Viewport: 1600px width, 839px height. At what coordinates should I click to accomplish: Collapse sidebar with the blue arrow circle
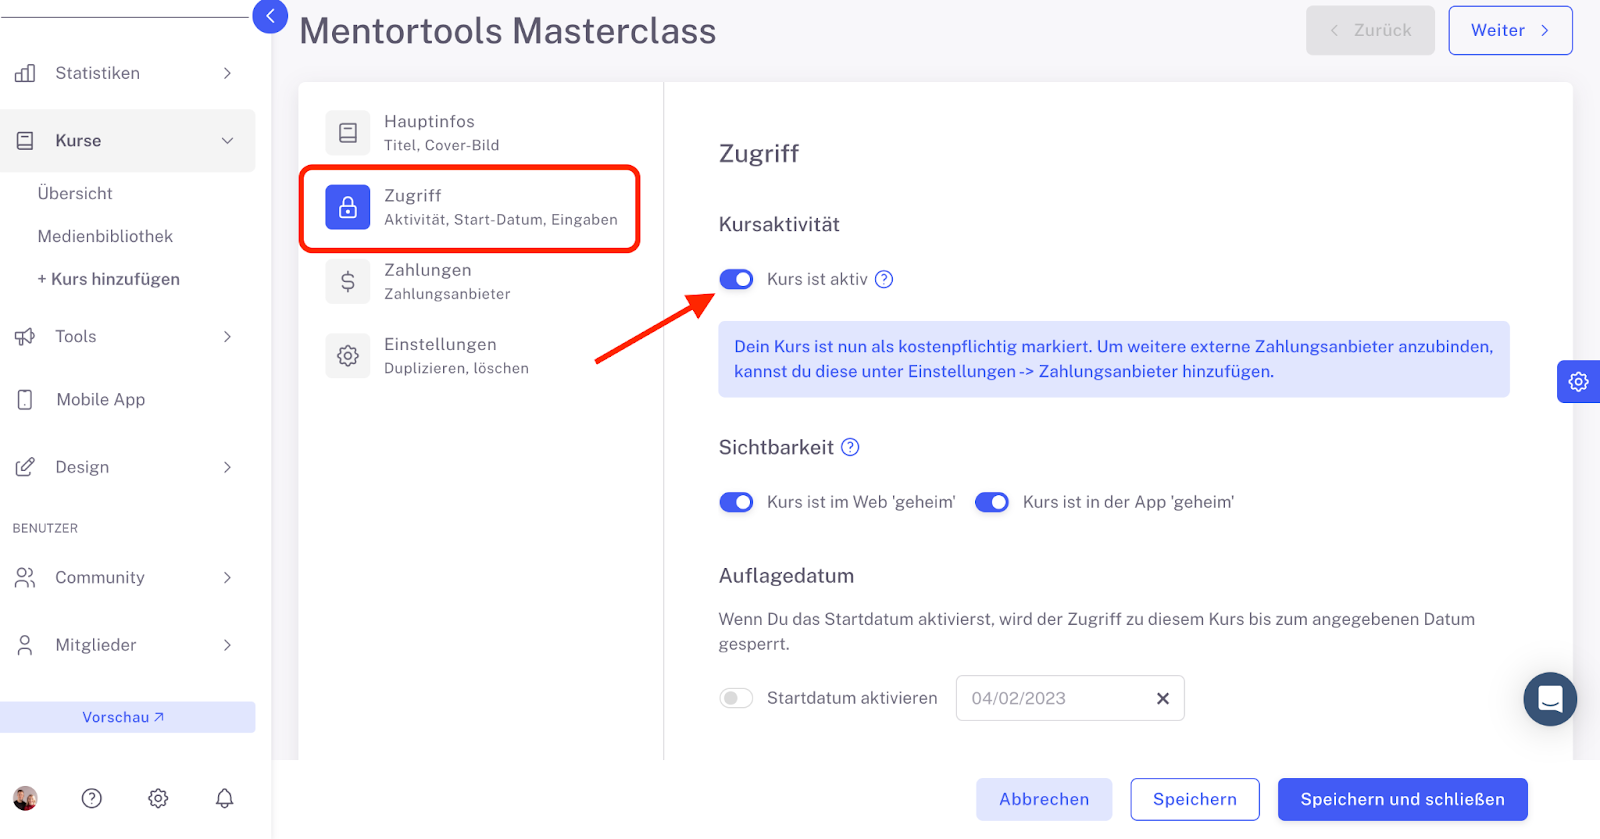270,16
